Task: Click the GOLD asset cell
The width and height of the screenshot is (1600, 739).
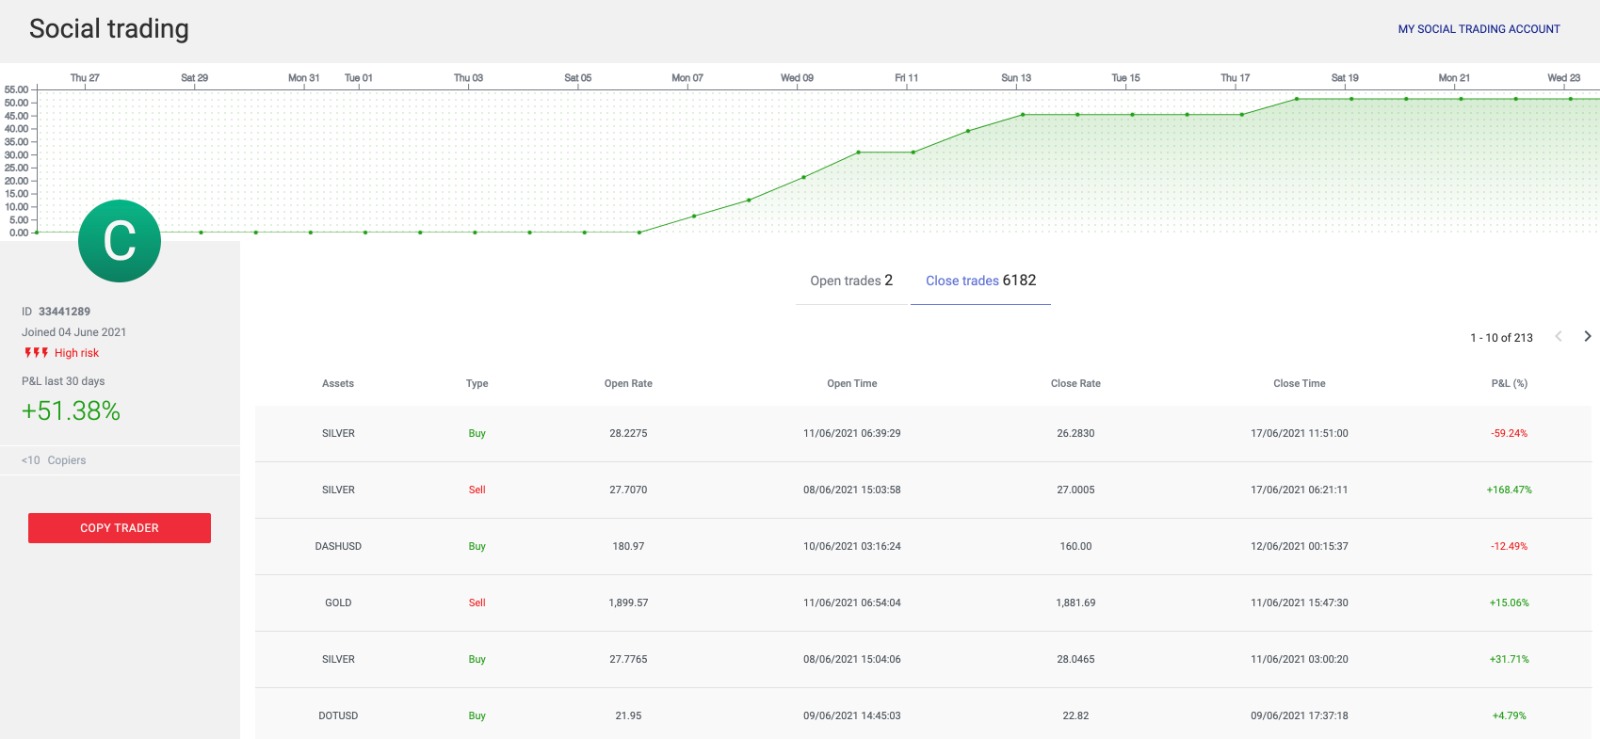Action: click(x=338, y=603)
